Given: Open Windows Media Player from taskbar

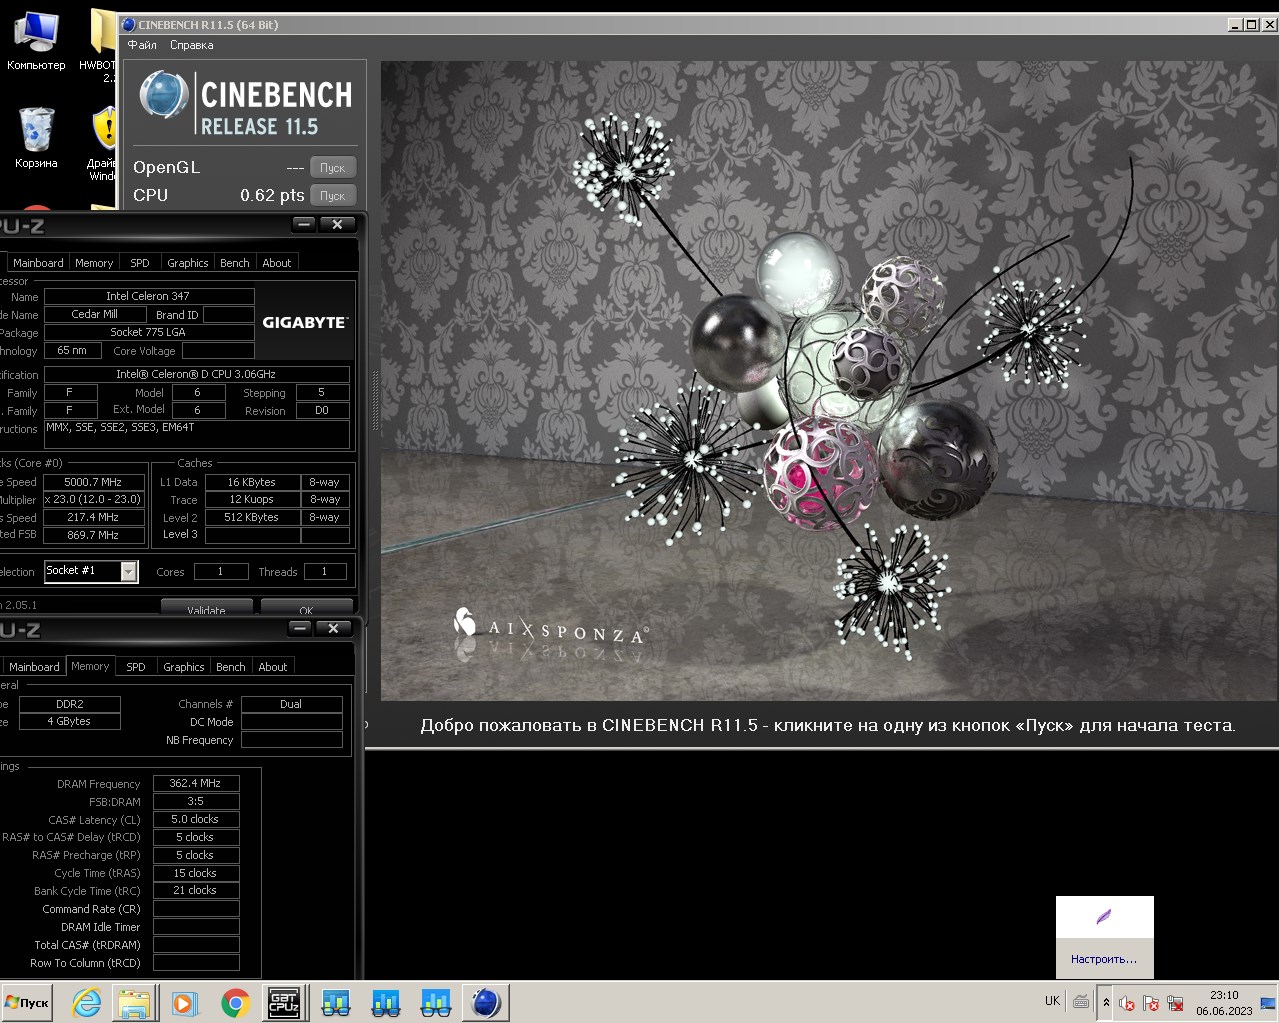Looking at the screenshot, I should (184, 1002).
